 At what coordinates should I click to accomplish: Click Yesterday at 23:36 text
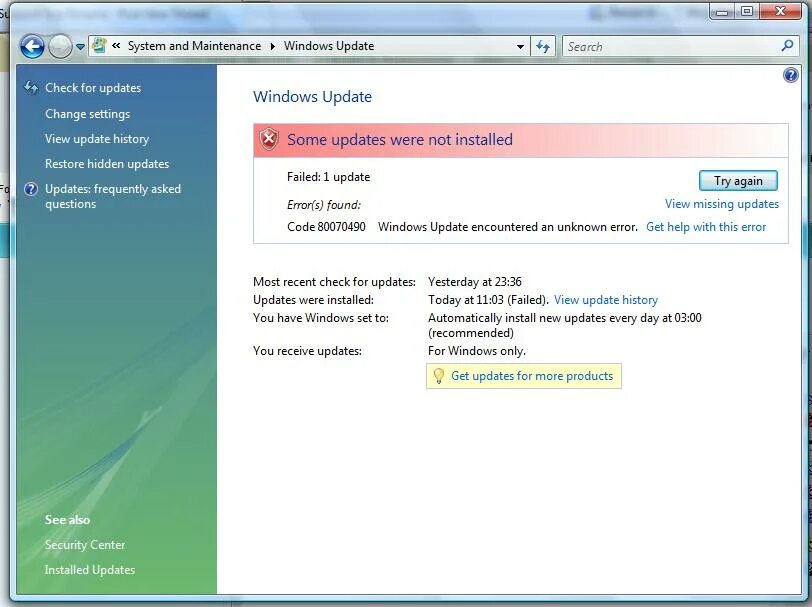click(x=474, y=282)
